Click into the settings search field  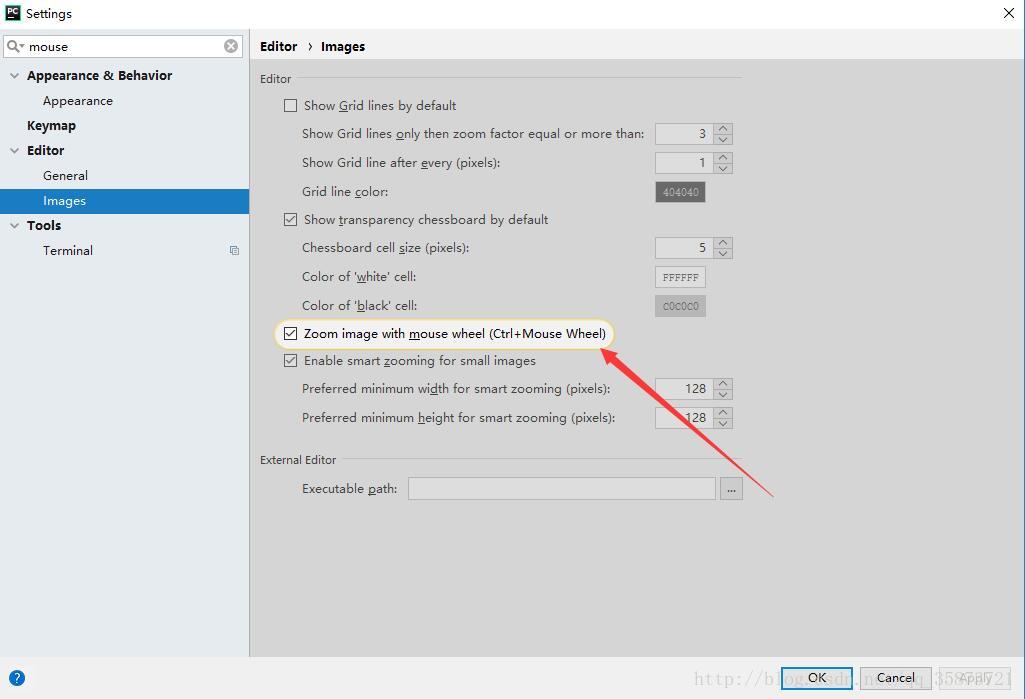(124, 46)
